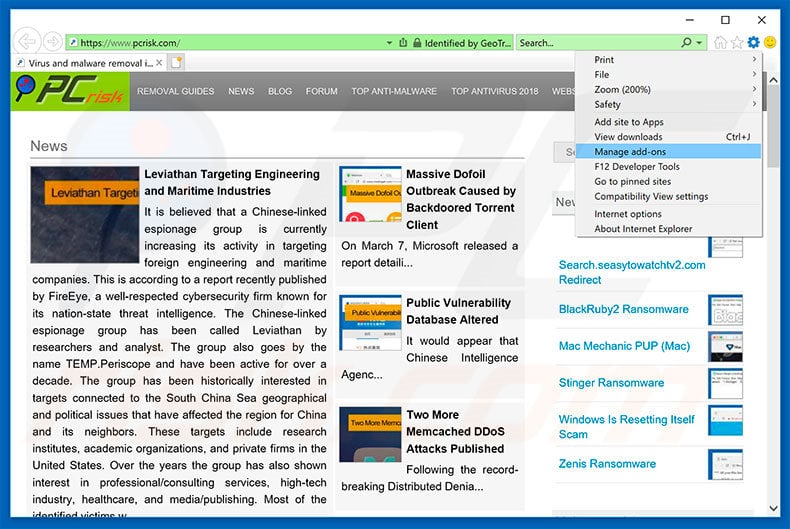Expand the Zoom (200%) submenu arrow

pyautogui.click(x=754, y=89)
